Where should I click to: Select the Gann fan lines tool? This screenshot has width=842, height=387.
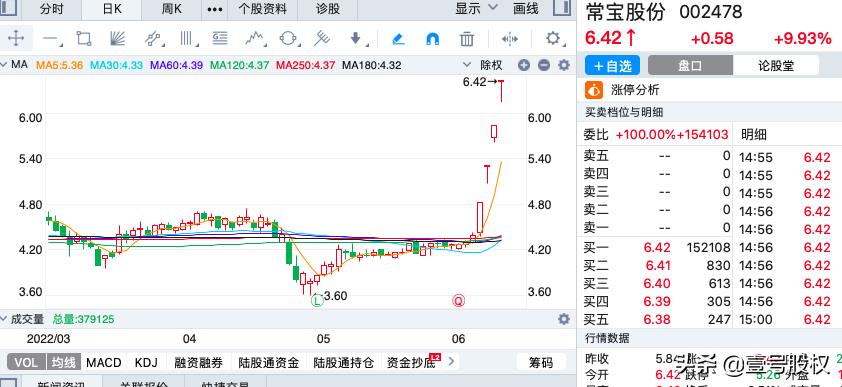(117, 39)
